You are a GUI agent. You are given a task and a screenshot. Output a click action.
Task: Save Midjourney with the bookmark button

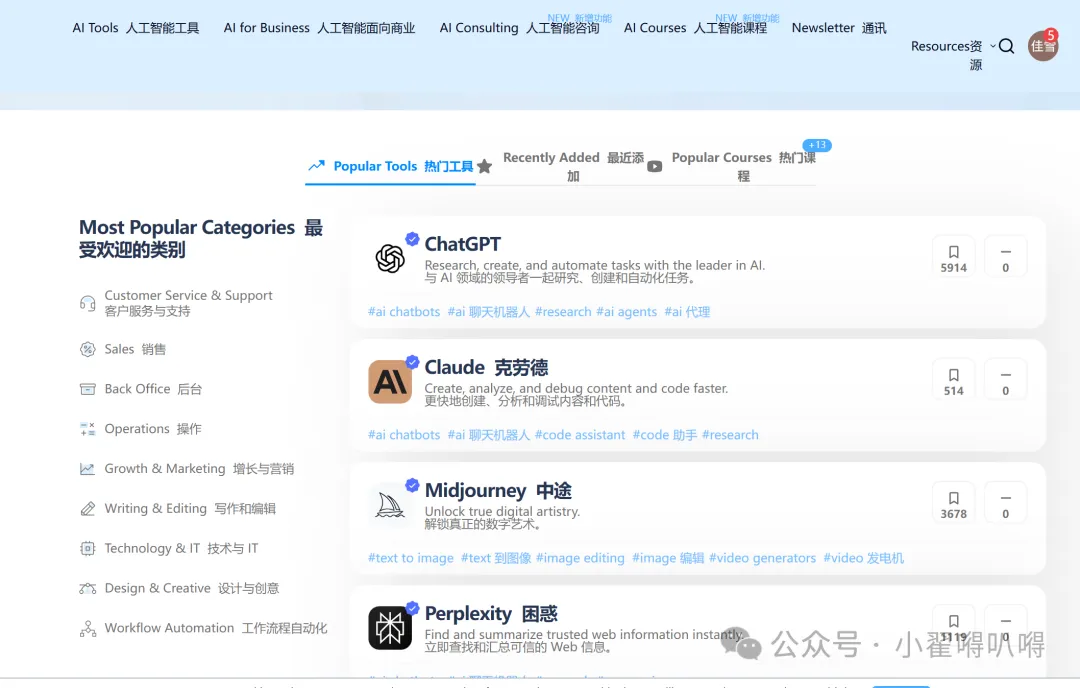953,504
